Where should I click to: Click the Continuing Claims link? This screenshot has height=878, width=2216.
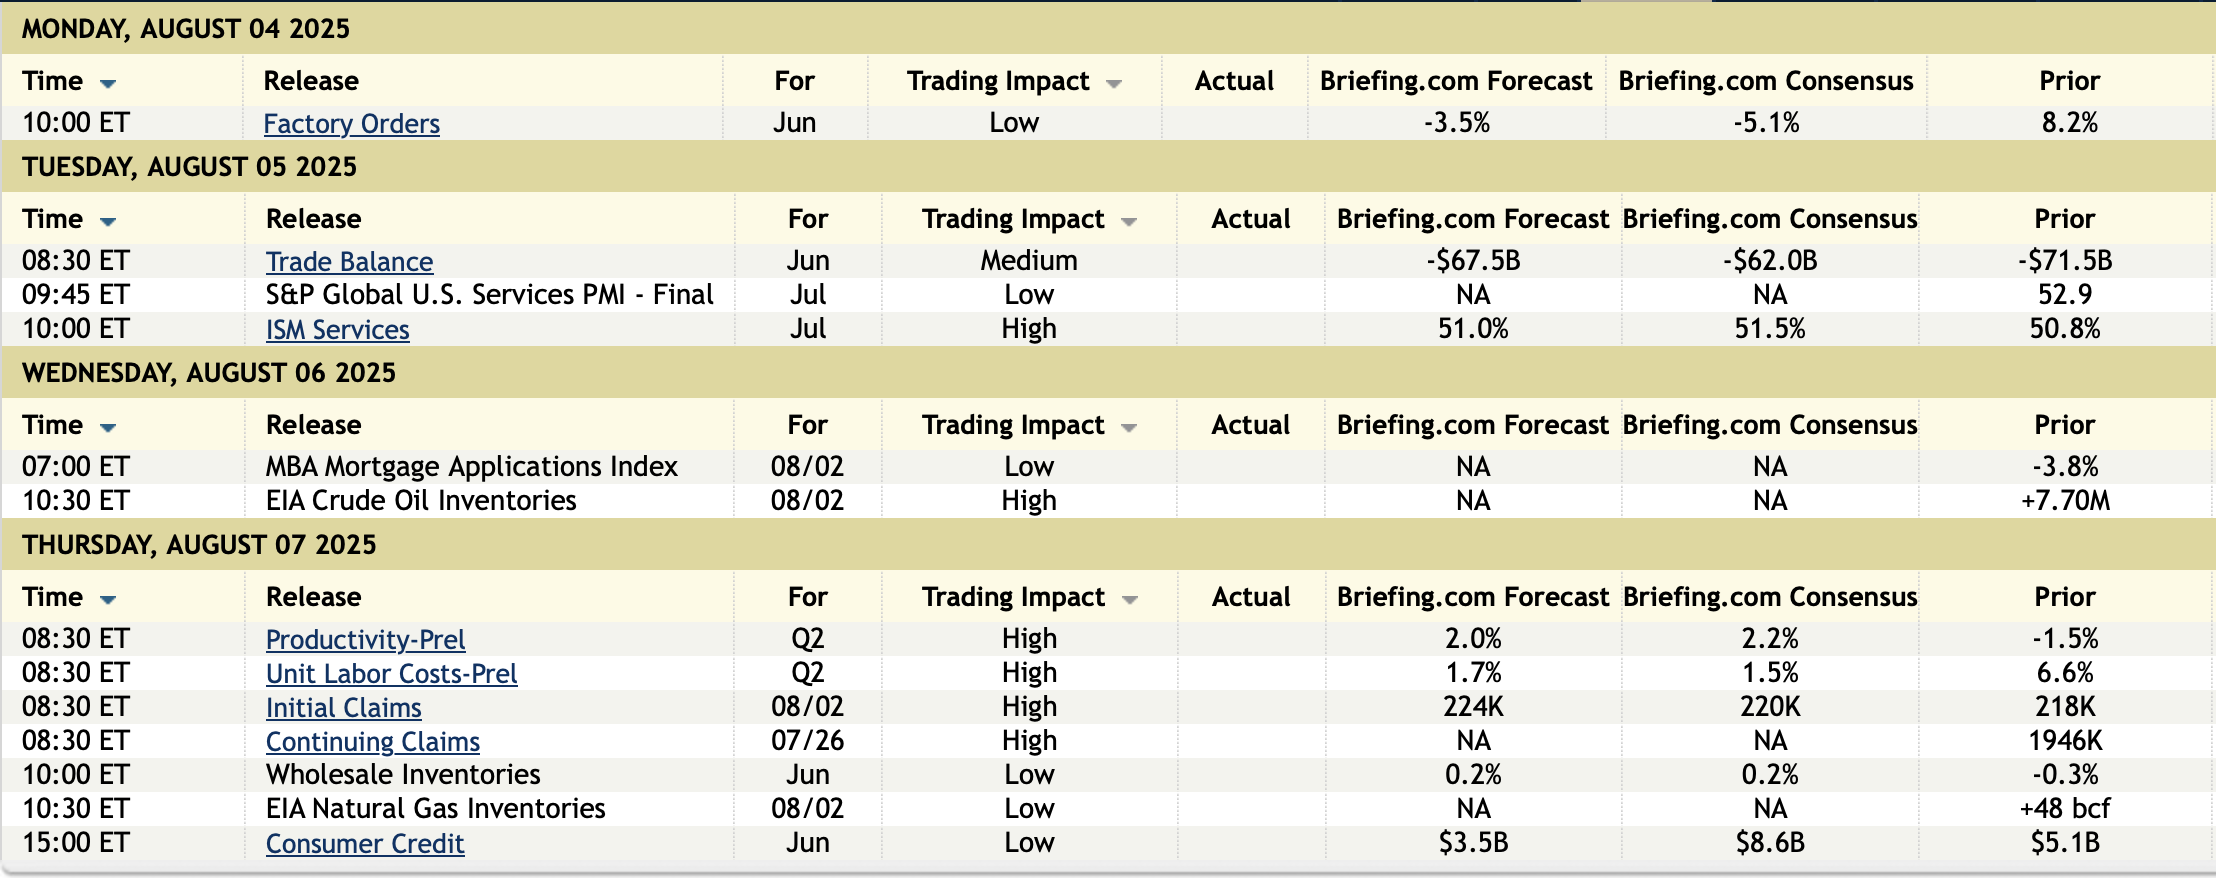[372, 742]
